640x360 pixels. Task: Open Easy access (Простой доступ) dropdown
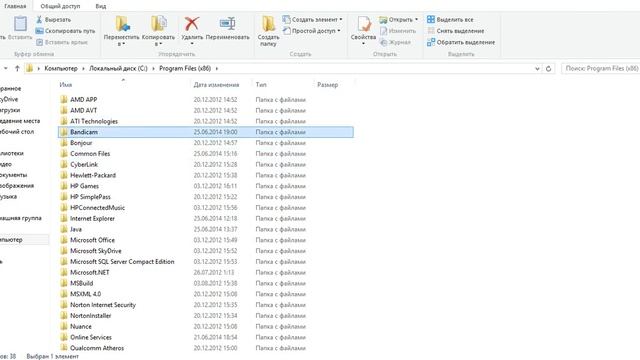[311, 31]
